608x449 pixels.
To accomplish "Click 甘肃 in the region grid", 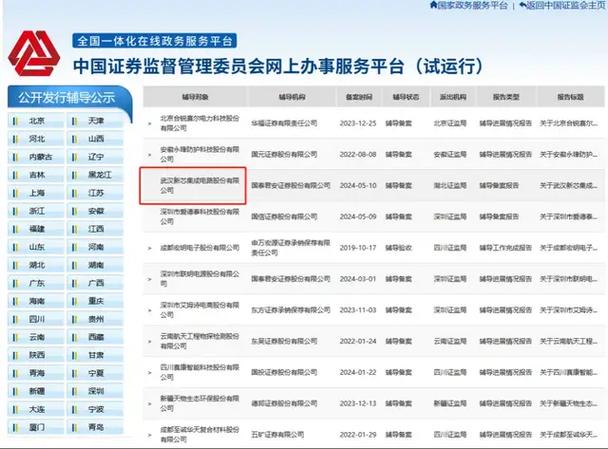I will pyautogui.click(x=95, y=355).
